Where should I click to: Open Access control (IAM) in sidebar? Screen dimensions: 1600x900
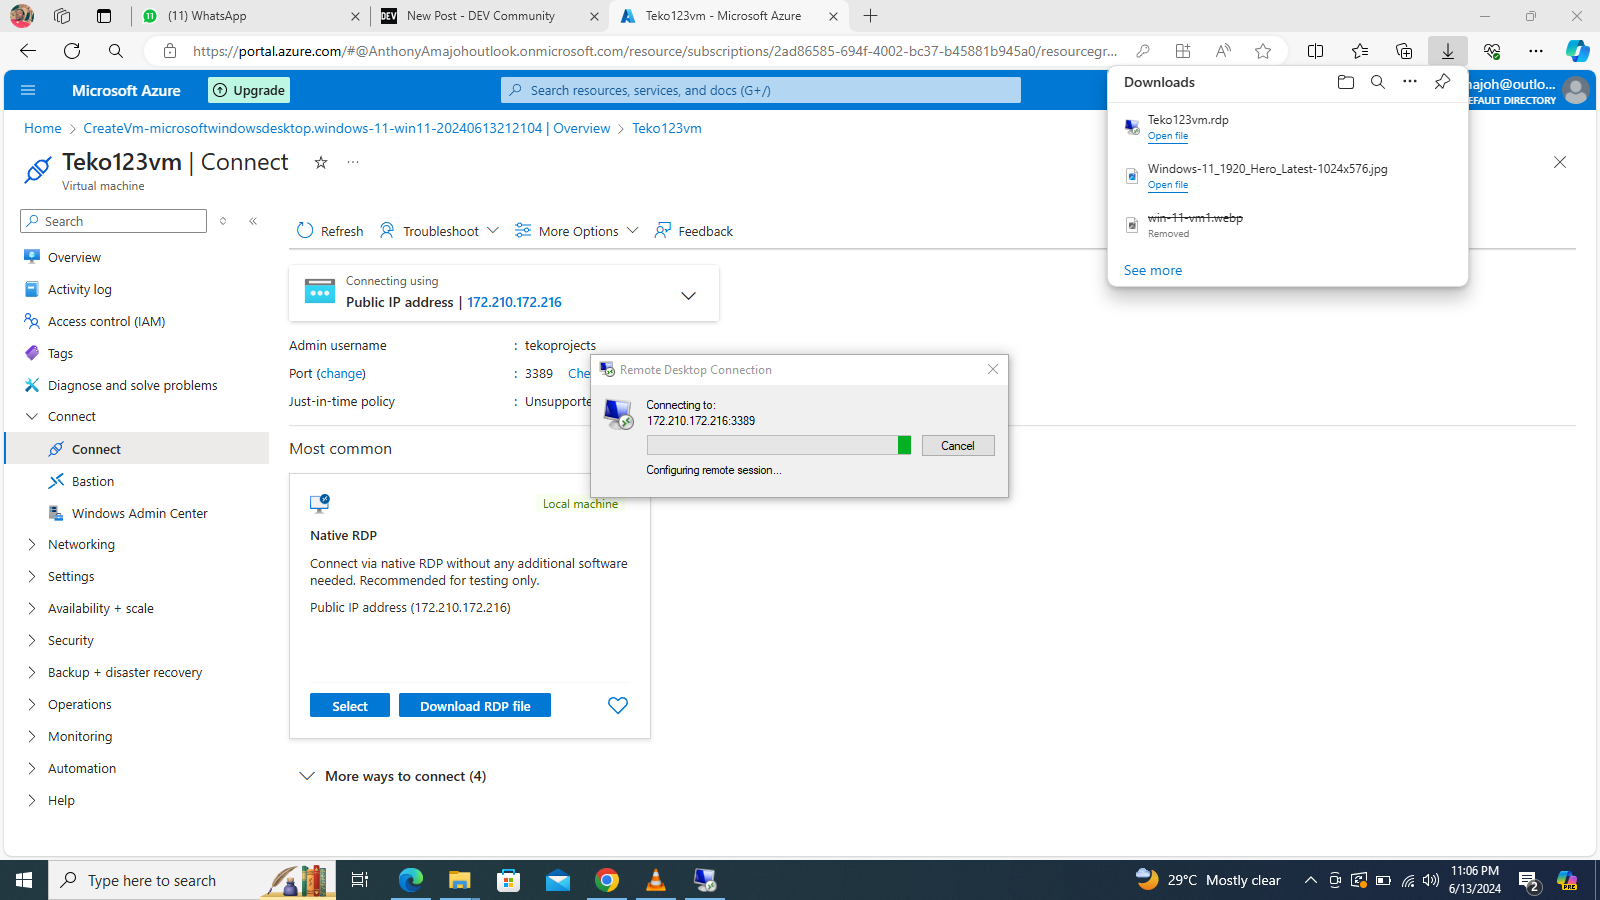pyautogui.click(x=107, y=321)
